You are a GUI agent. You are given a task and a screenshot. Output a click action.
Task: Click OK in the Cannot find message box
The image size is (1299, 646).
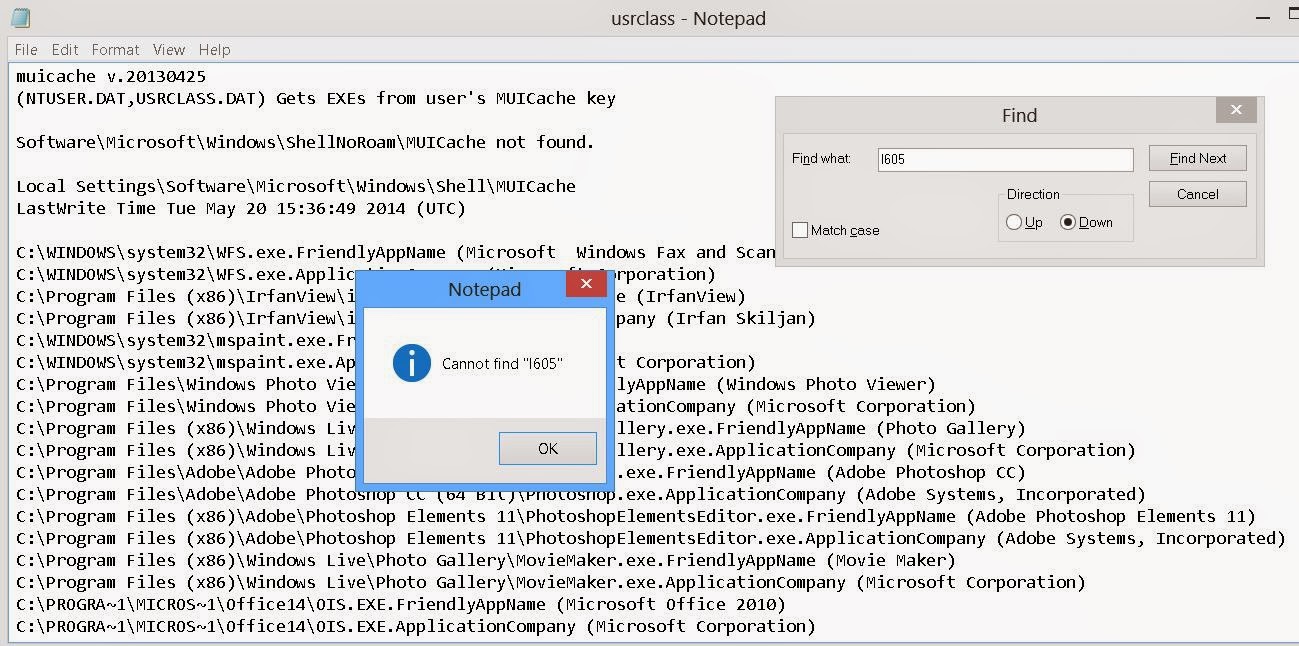click(x=548, y=448)
